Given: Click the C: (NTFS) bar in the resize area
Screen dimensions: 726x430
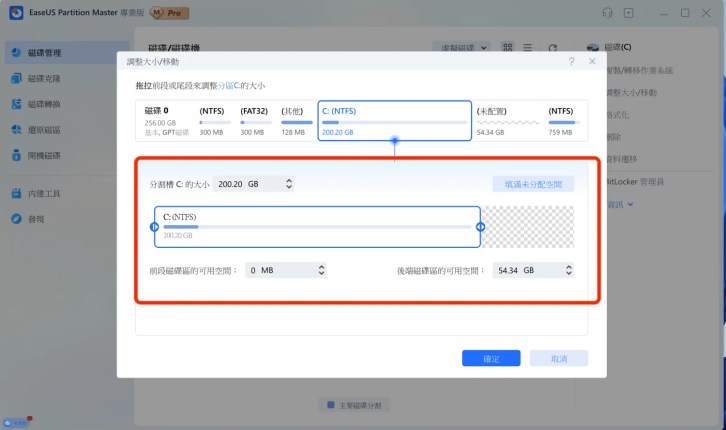Looking at the screenshot, I should click(317, 227).
